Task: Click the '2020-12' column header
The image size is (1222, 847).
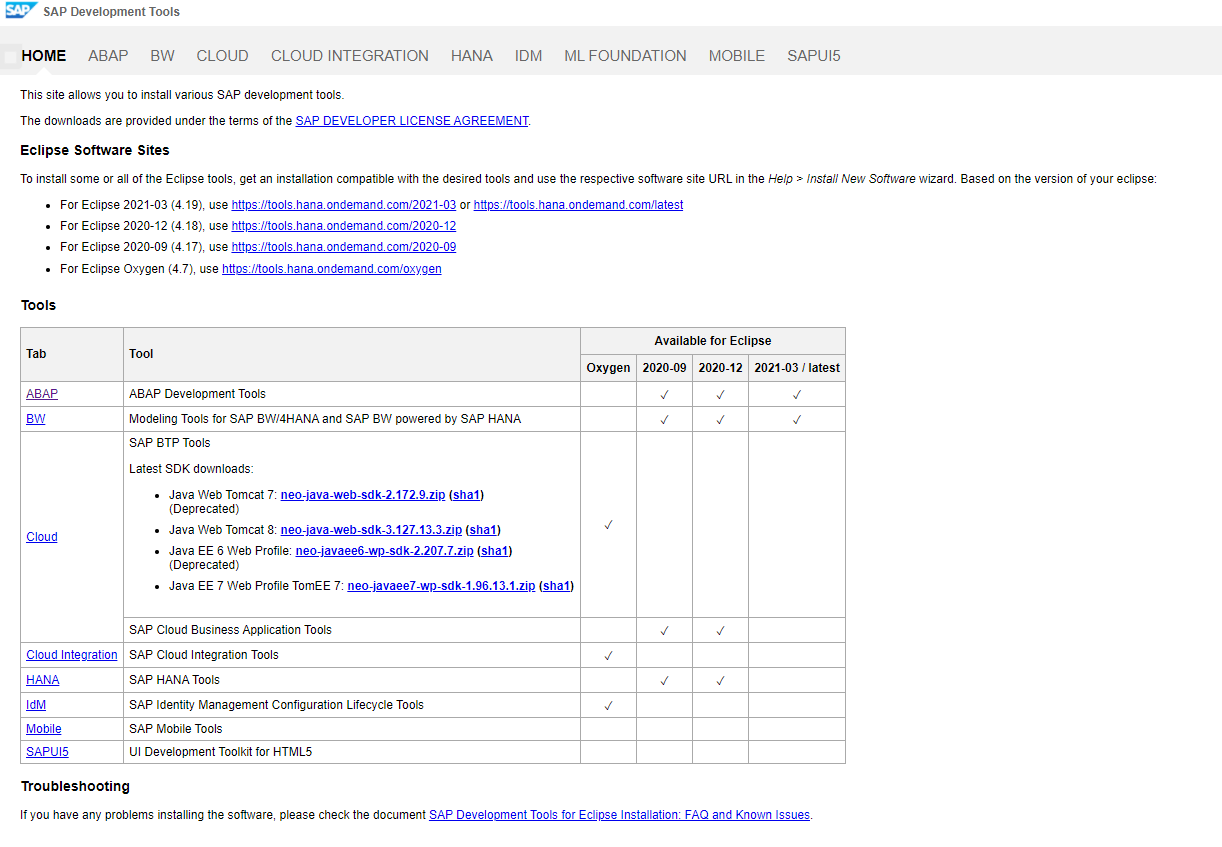Action: pos(720,368)
